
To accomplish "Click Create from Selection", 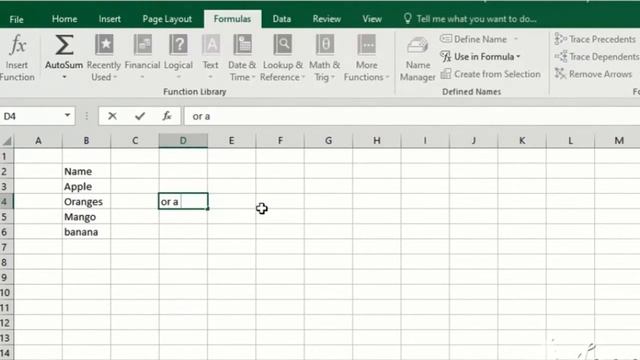I will tap(490, 74).
